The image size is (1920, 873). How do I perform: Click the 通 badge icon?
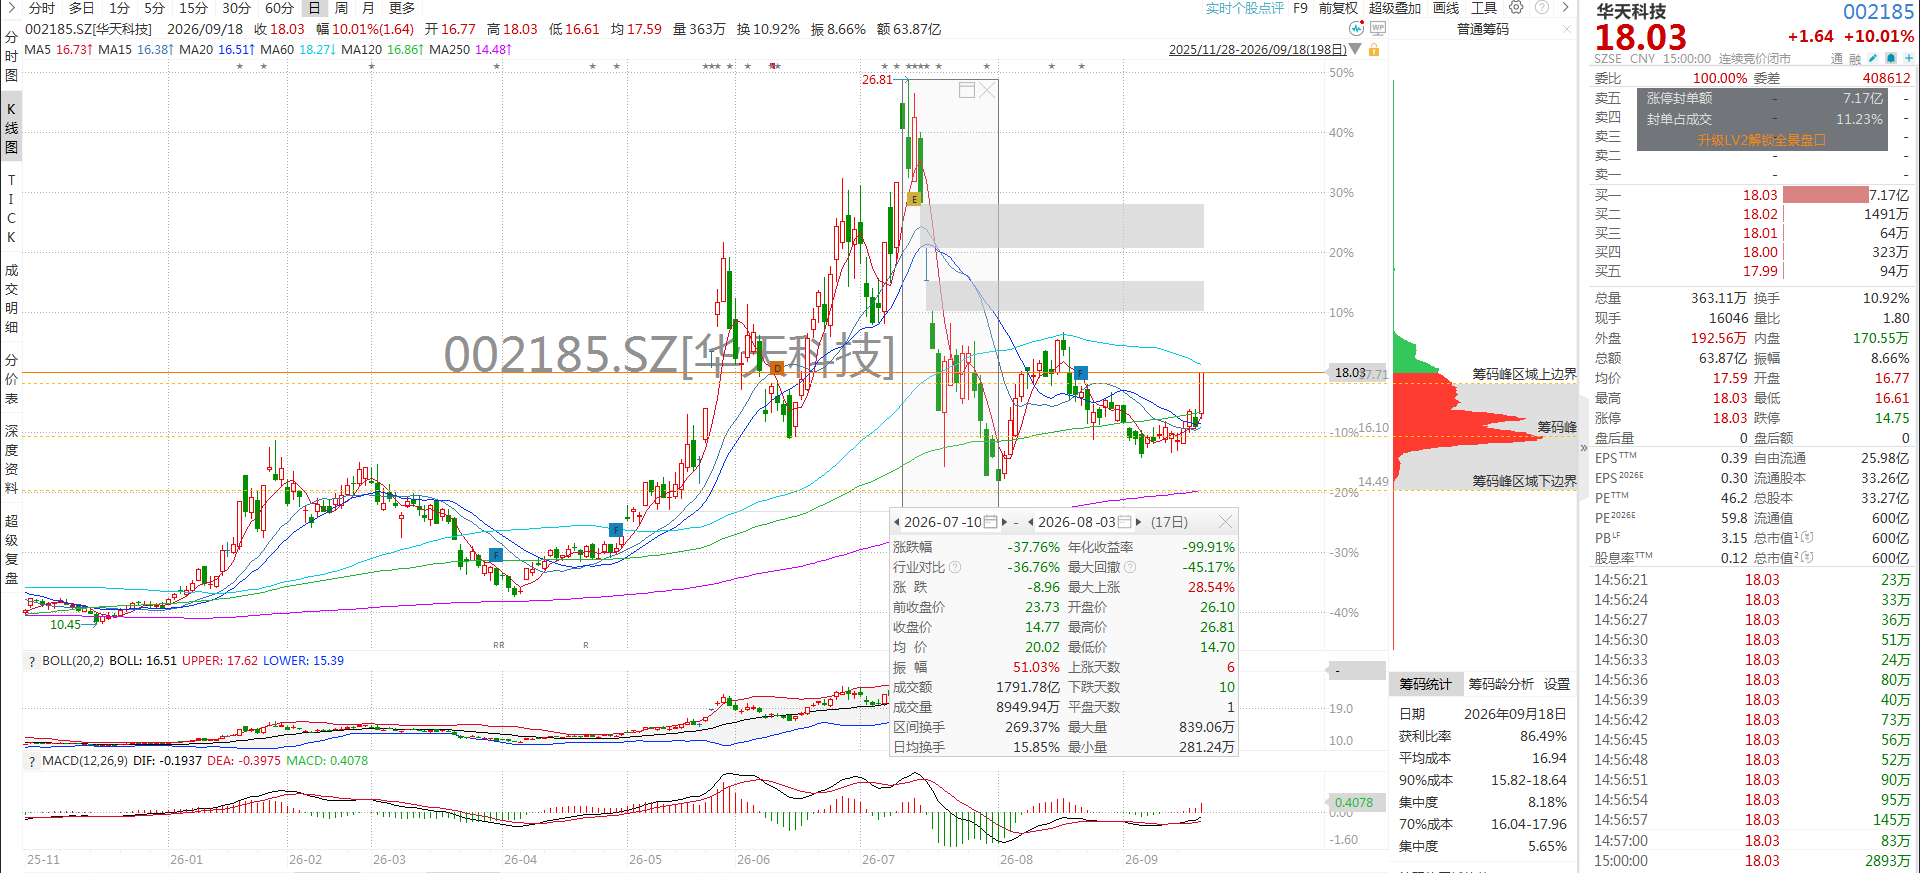tap(1837, 58)
